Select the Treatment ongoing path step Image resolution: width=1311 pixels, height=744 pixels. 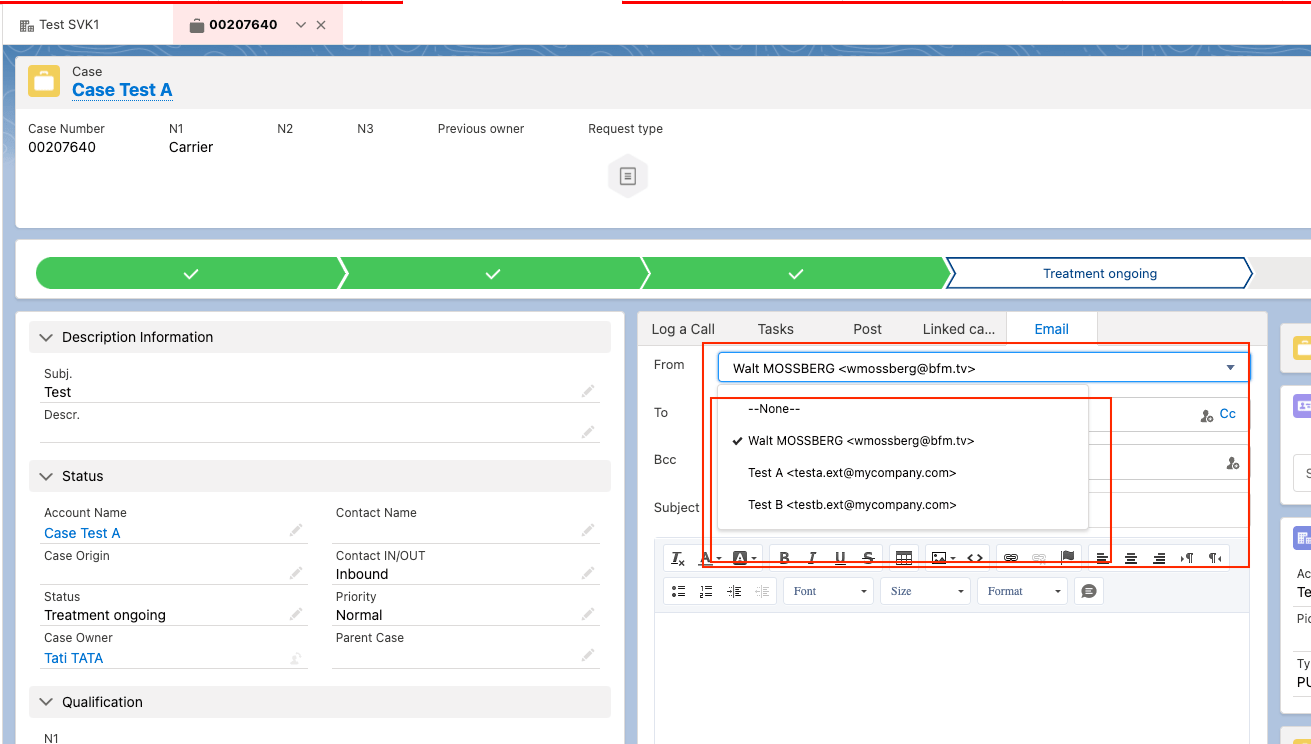point(1099,273)
